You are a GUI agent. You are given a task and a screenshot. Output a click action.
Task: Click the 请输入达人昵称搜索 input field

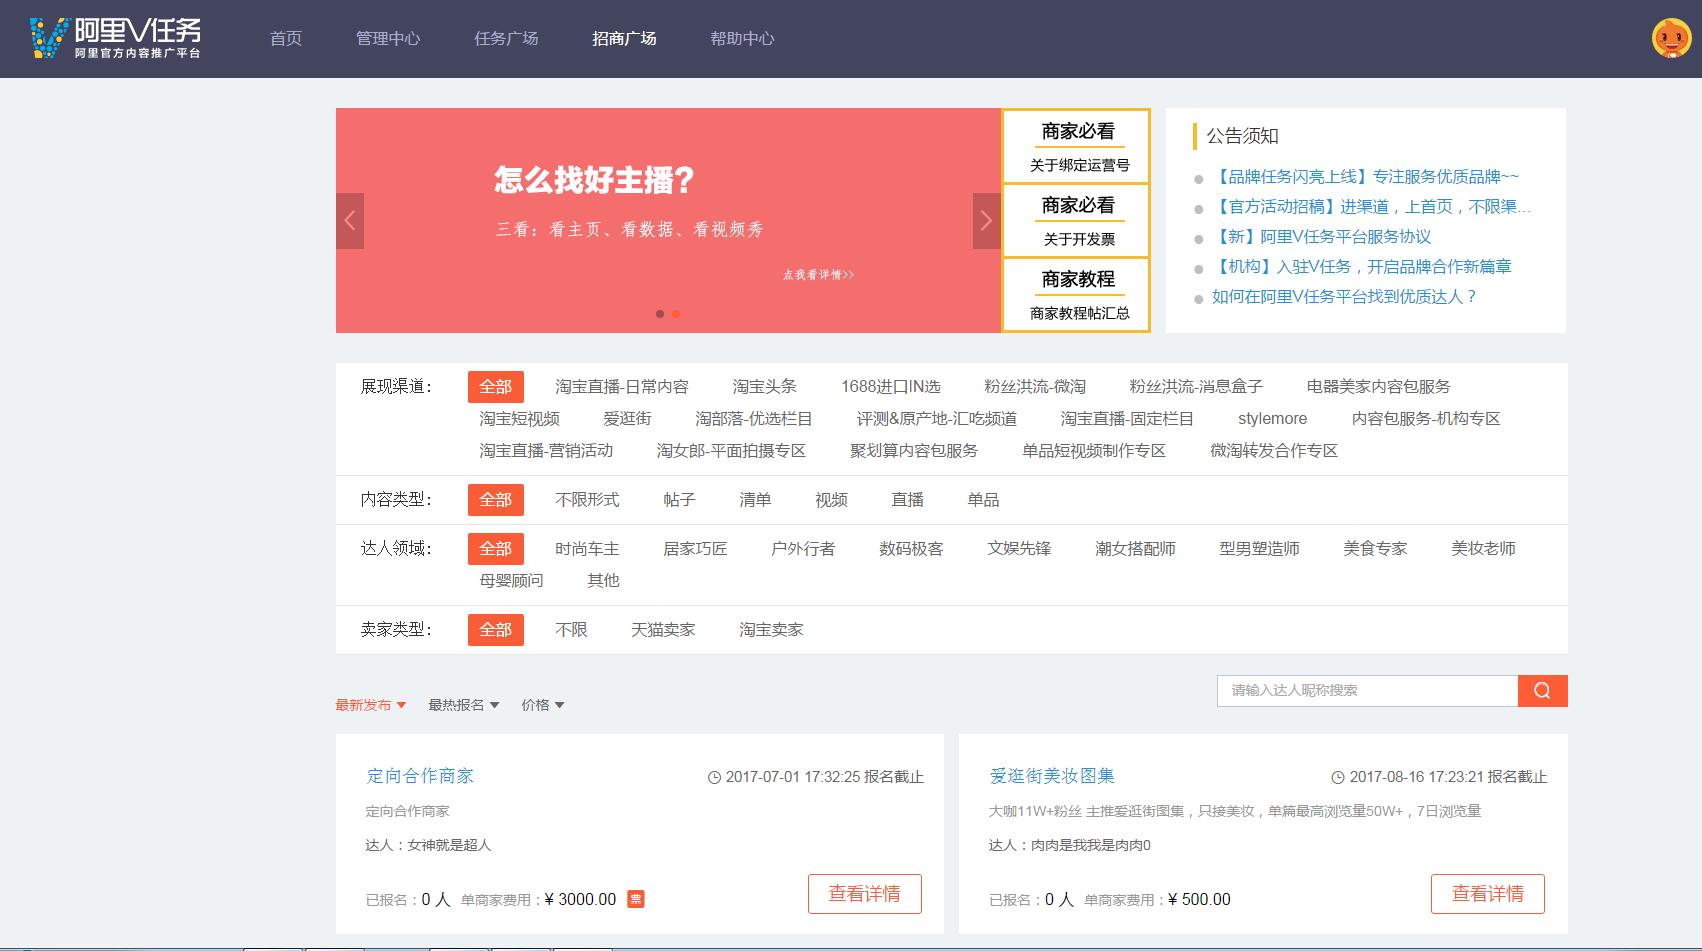point(1367,690)
